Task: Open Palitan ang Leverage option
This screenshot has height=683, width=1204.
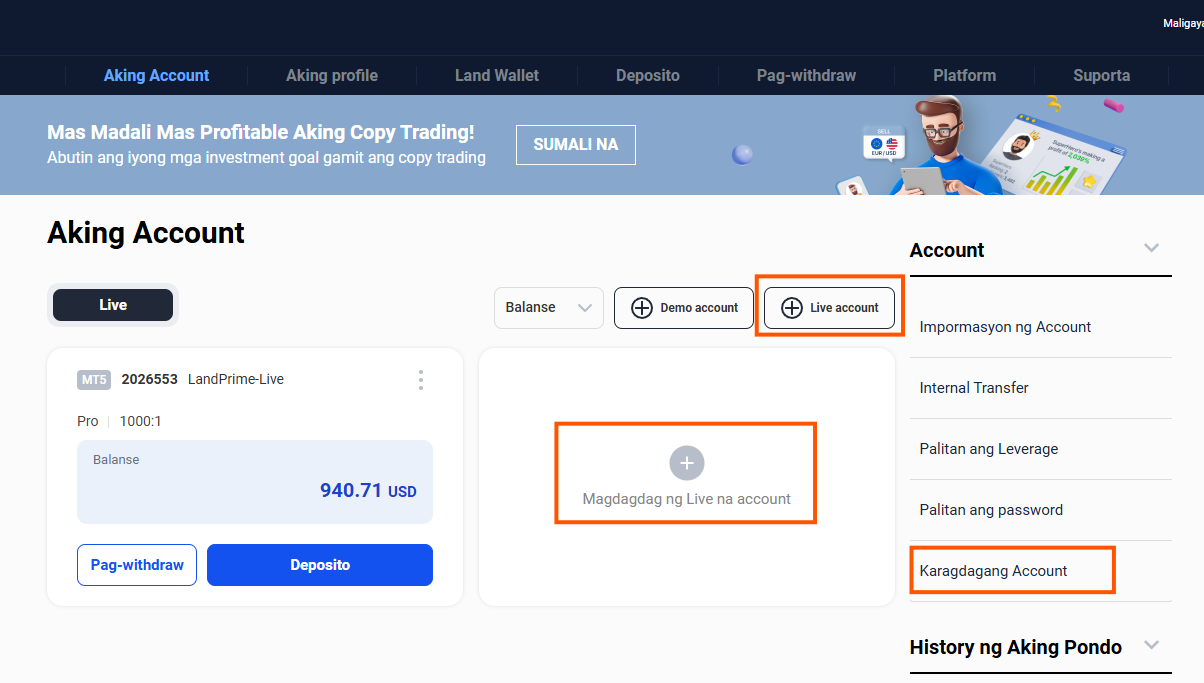Action: coord(988,449)
